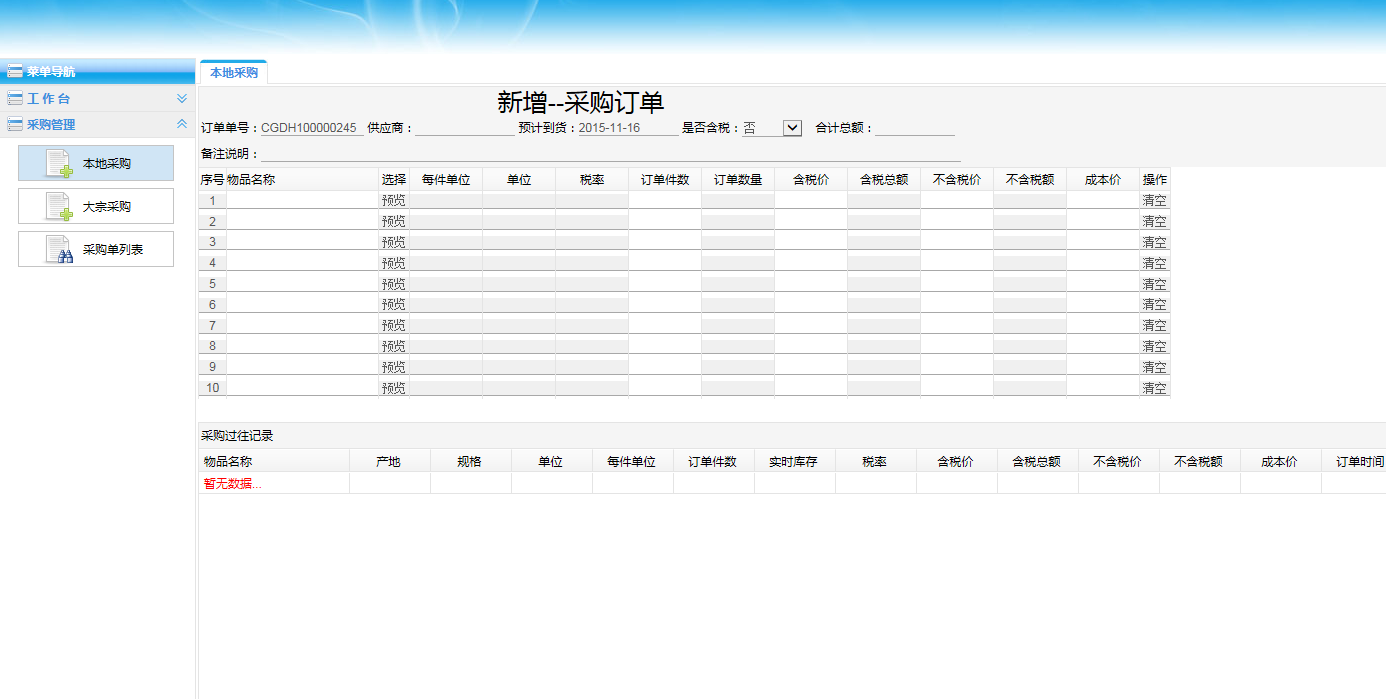Click the 成本价 cell in row 1

point(1103,200)
